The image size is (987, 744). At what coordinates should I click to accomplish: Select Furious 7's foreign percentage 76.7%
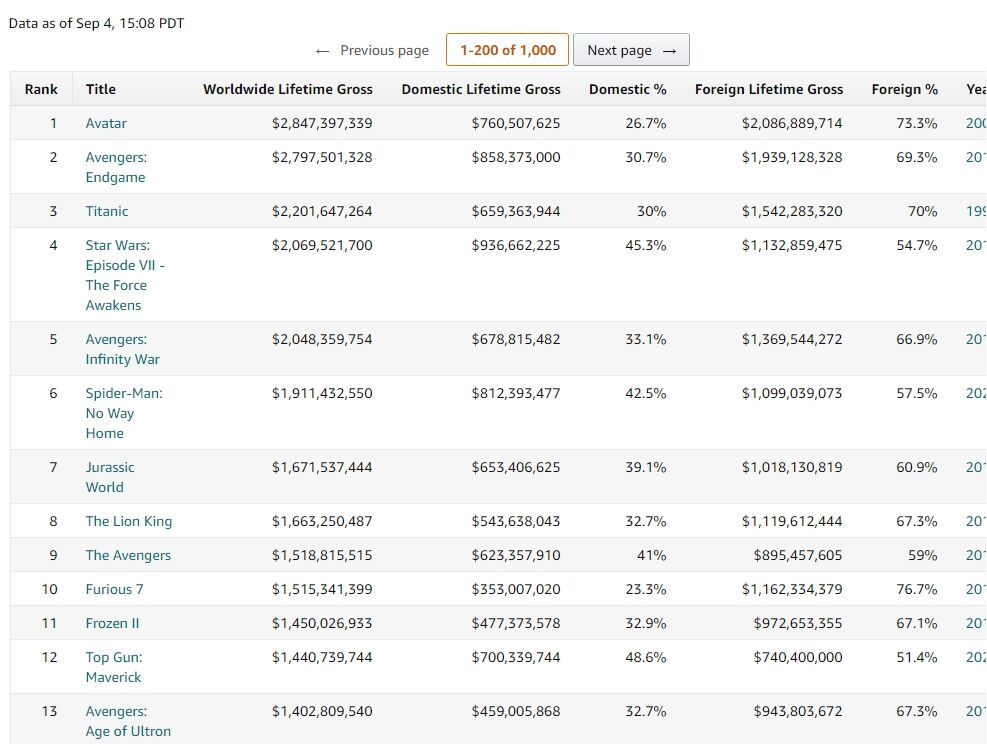pos(916,589)
